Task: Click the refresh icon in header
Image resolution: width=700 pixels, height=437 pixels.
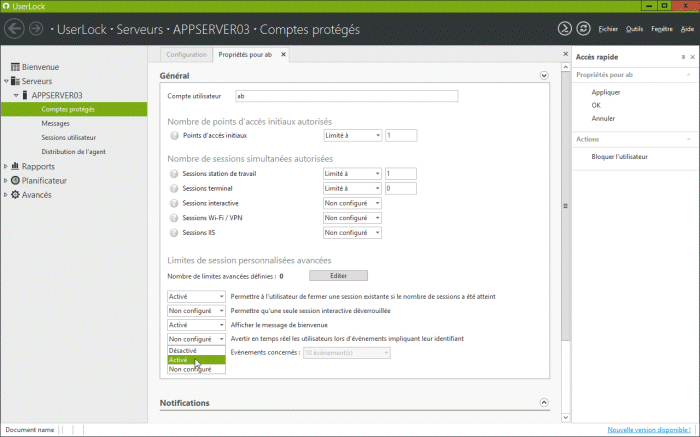Action: pos(583,29)
